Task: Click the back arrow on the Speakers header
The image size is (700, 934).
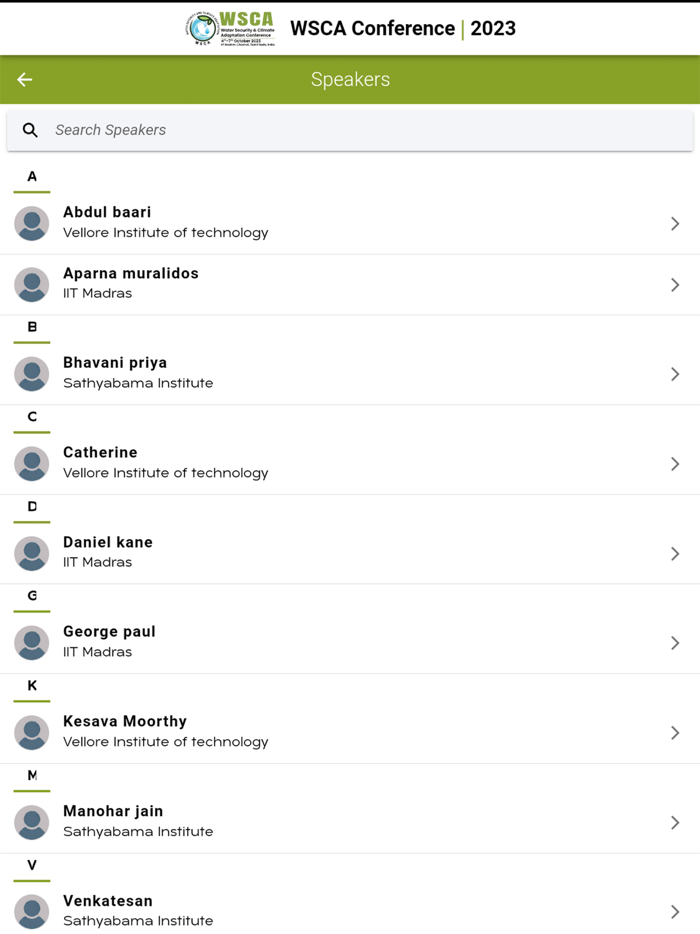Action: tap(24, 79)
